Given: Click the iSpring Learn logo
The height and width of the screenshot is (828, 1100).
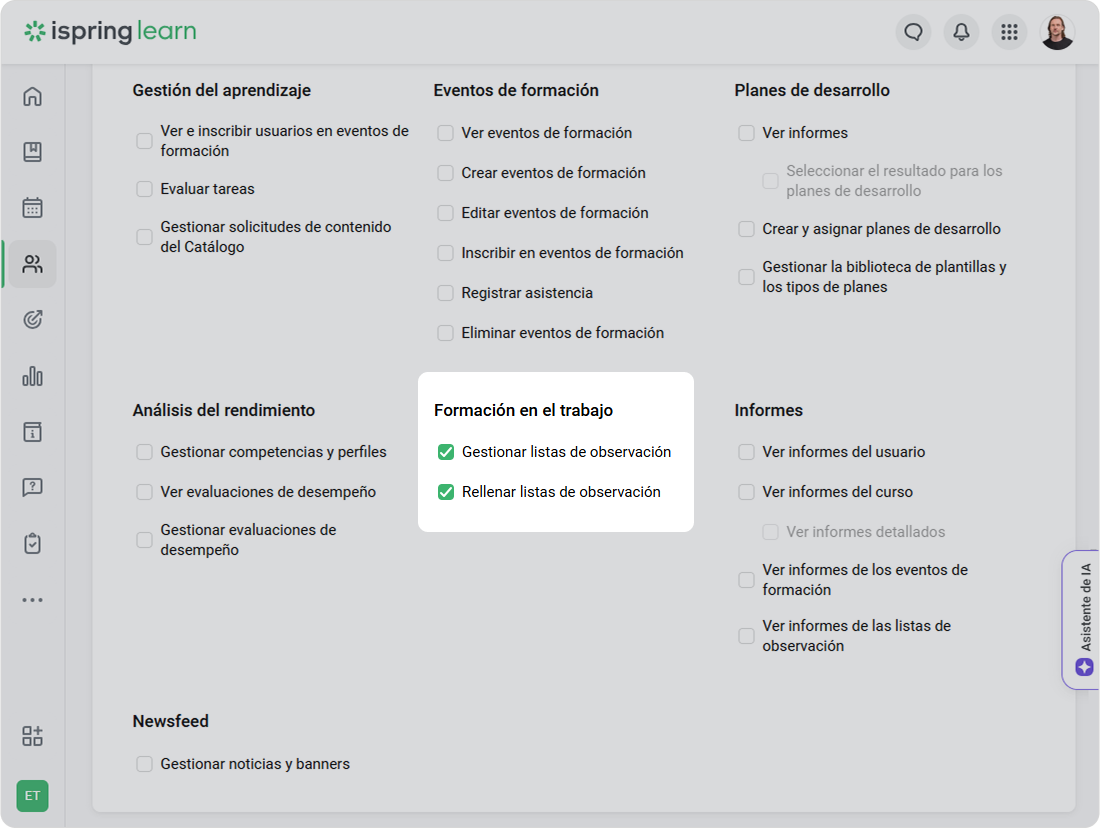Looking at the screenshot, I should pyautogui.click(x=110, y=32).
